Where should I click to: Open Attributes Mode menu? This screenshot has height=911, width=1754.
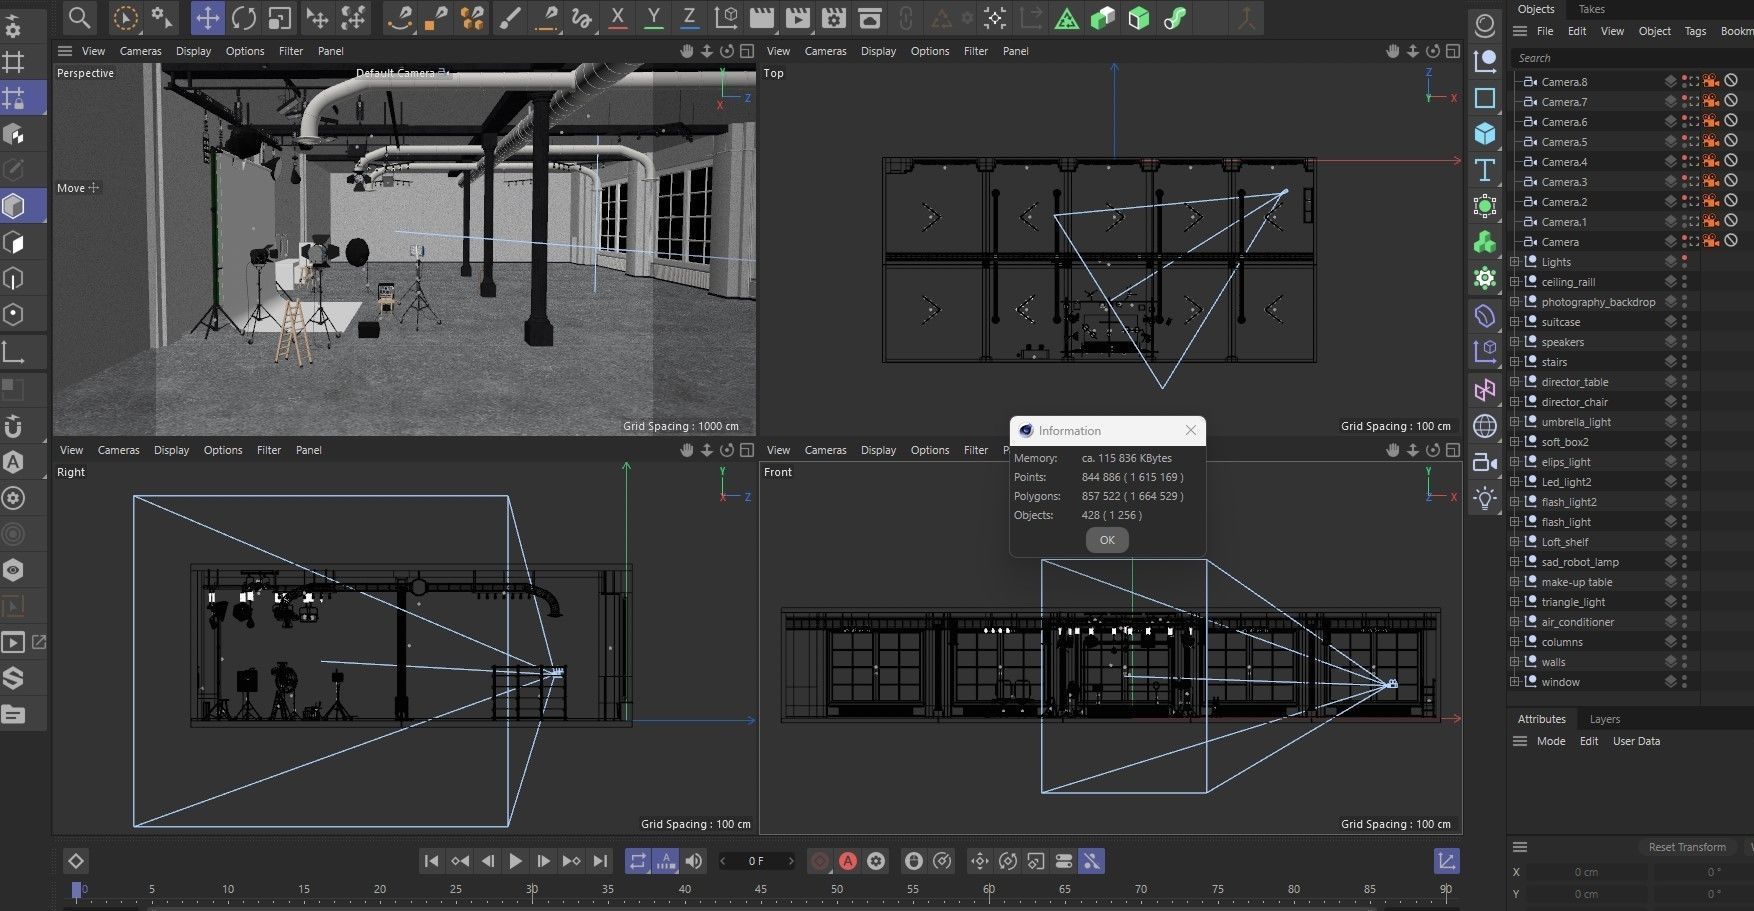point(1551,741)
